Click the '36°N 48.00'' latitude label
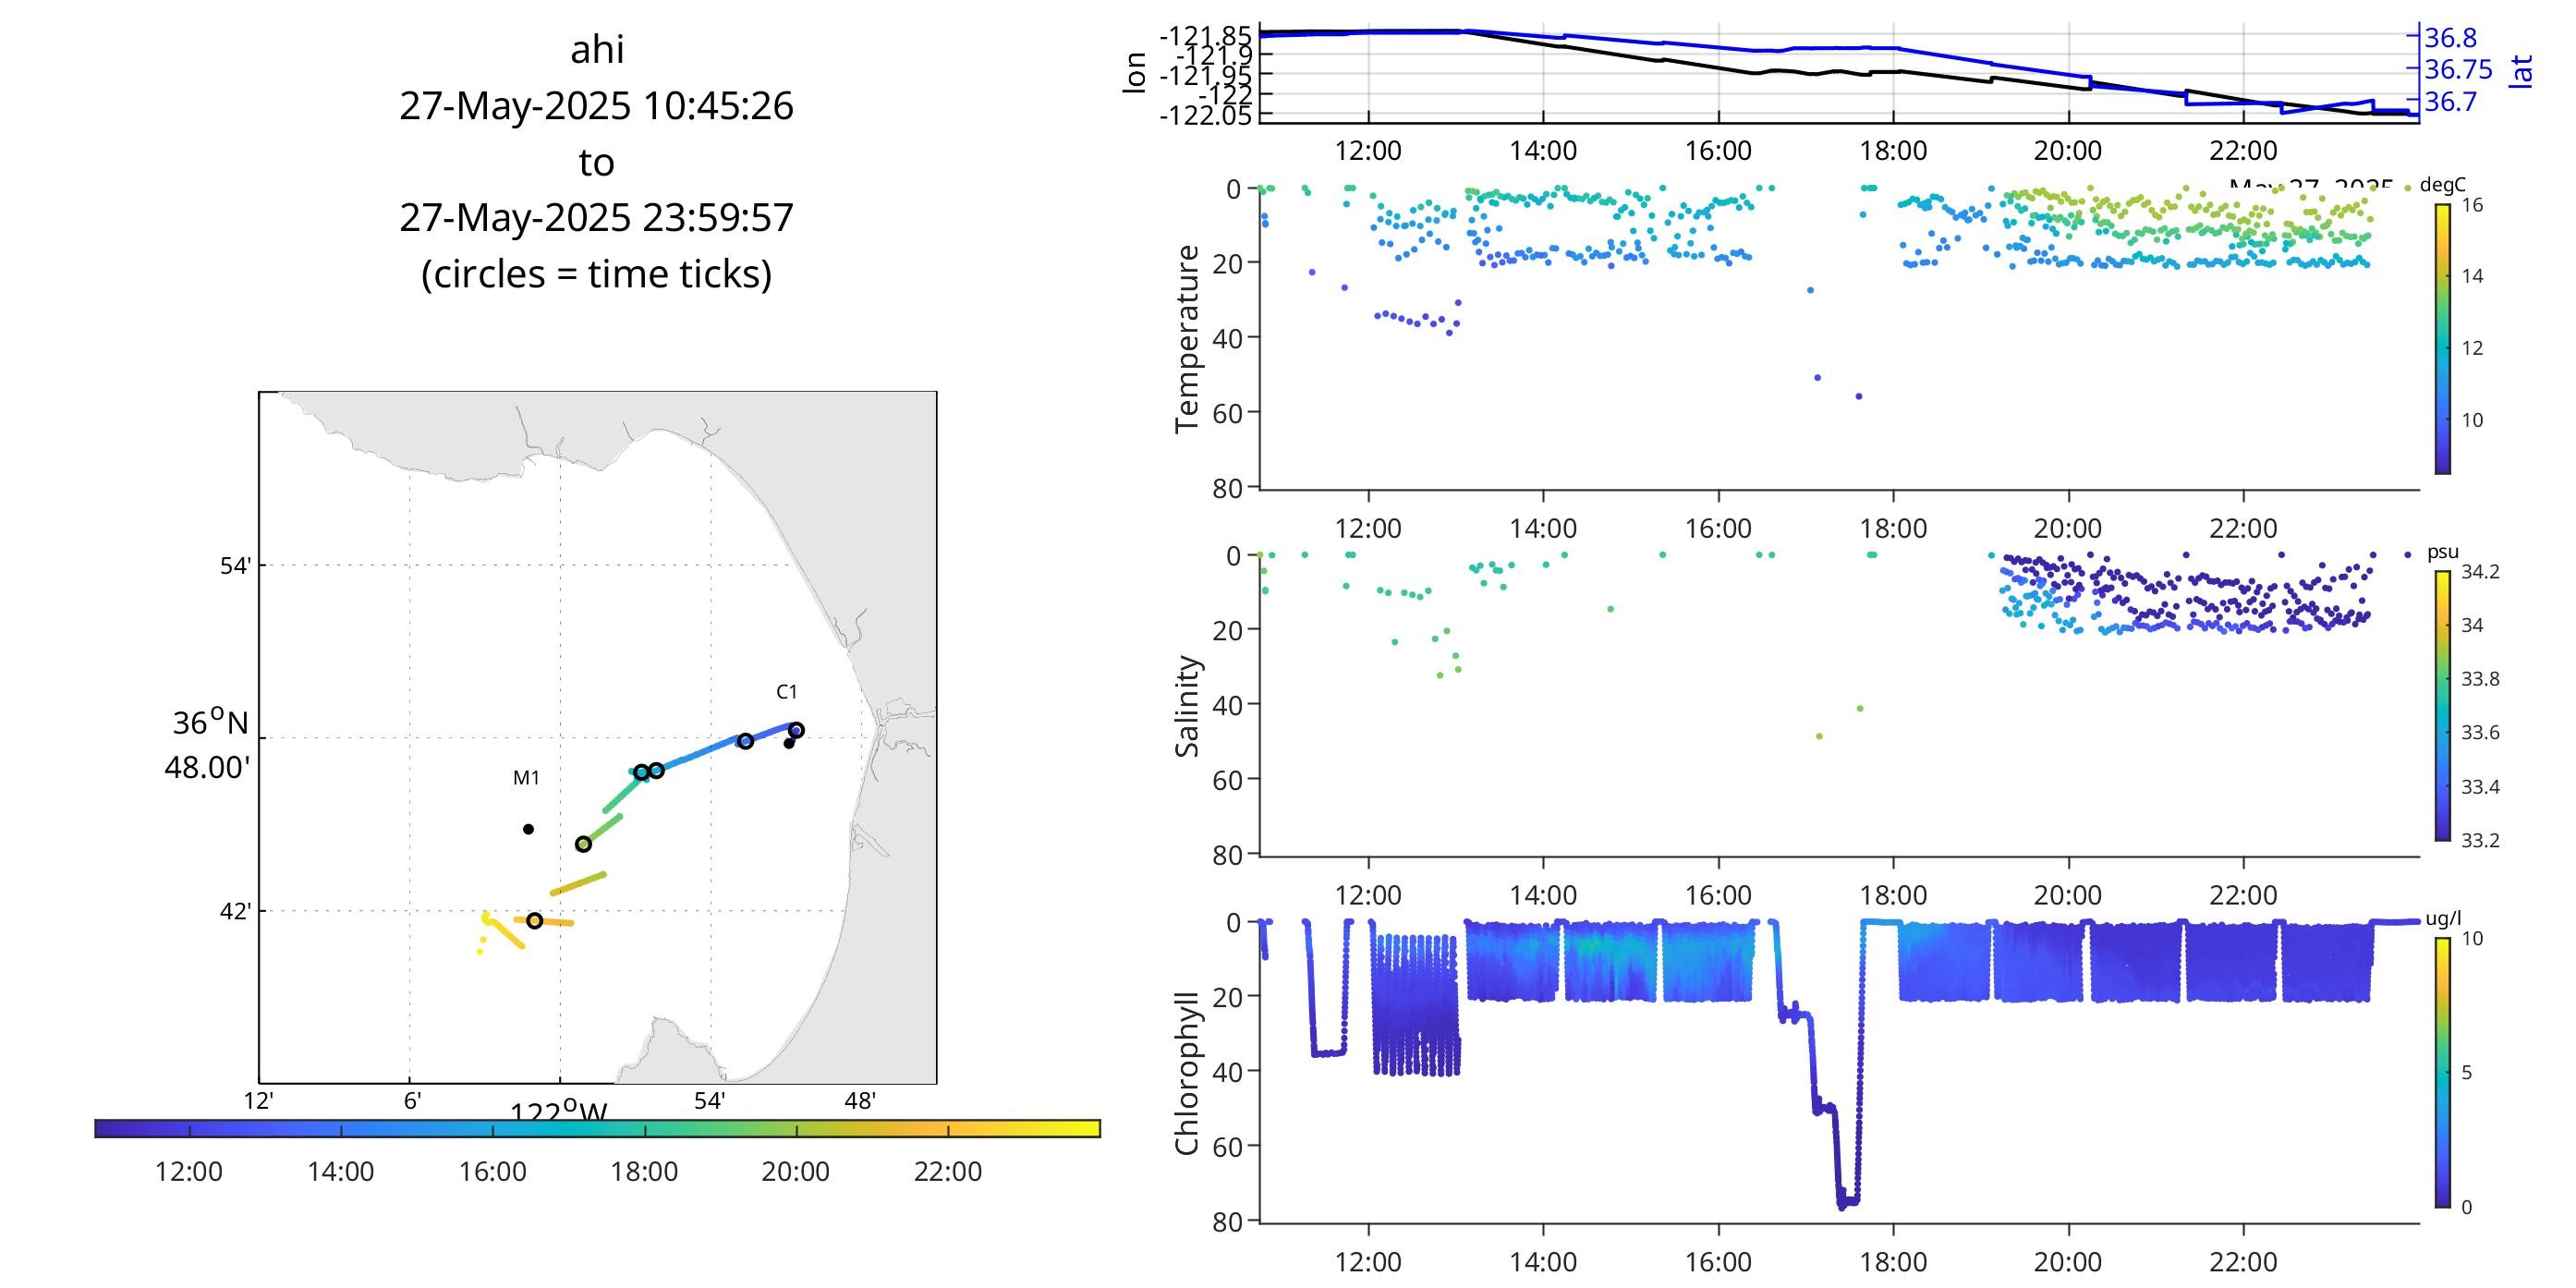The image size is (2576, 1288). click(x=208, y=745)
